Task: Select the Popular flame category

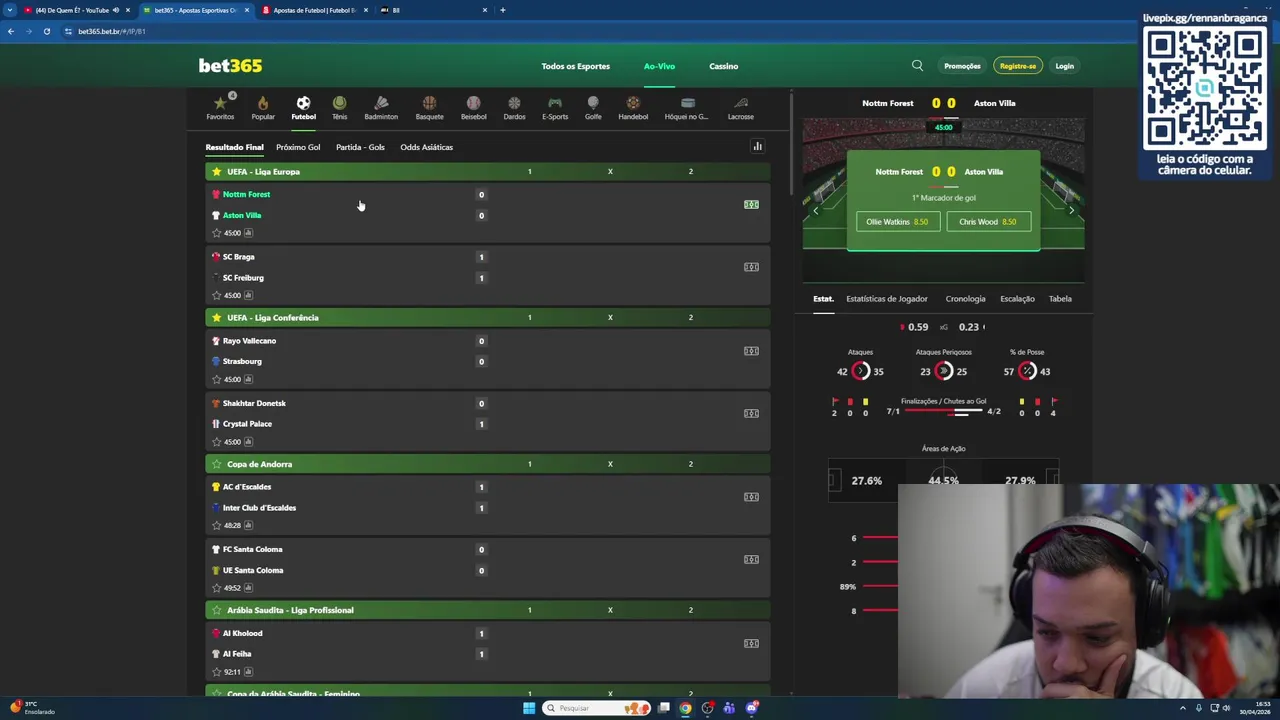Action: pos(263,108)
